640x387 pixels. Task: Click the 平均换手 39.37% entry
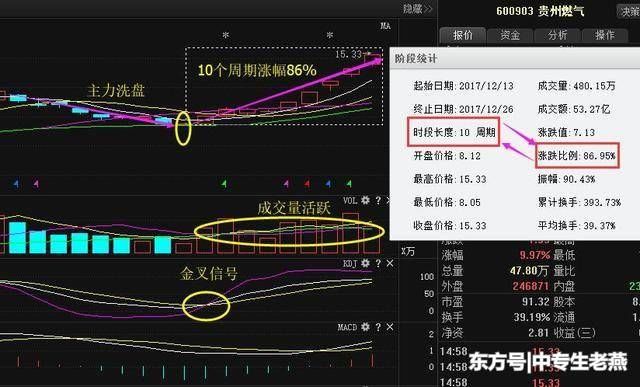pyautogui.click(x=576, y=225)
